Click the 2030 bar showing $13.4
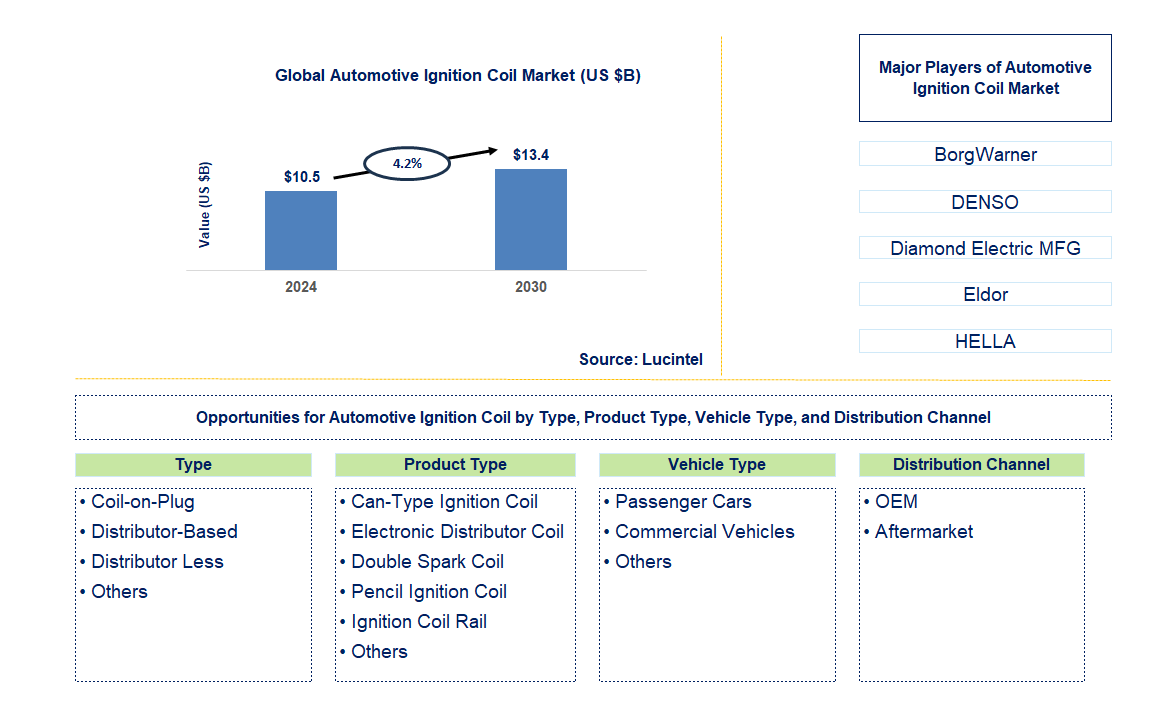The height and width of the screenshot is (722, 1176). [x=530, y=220]
